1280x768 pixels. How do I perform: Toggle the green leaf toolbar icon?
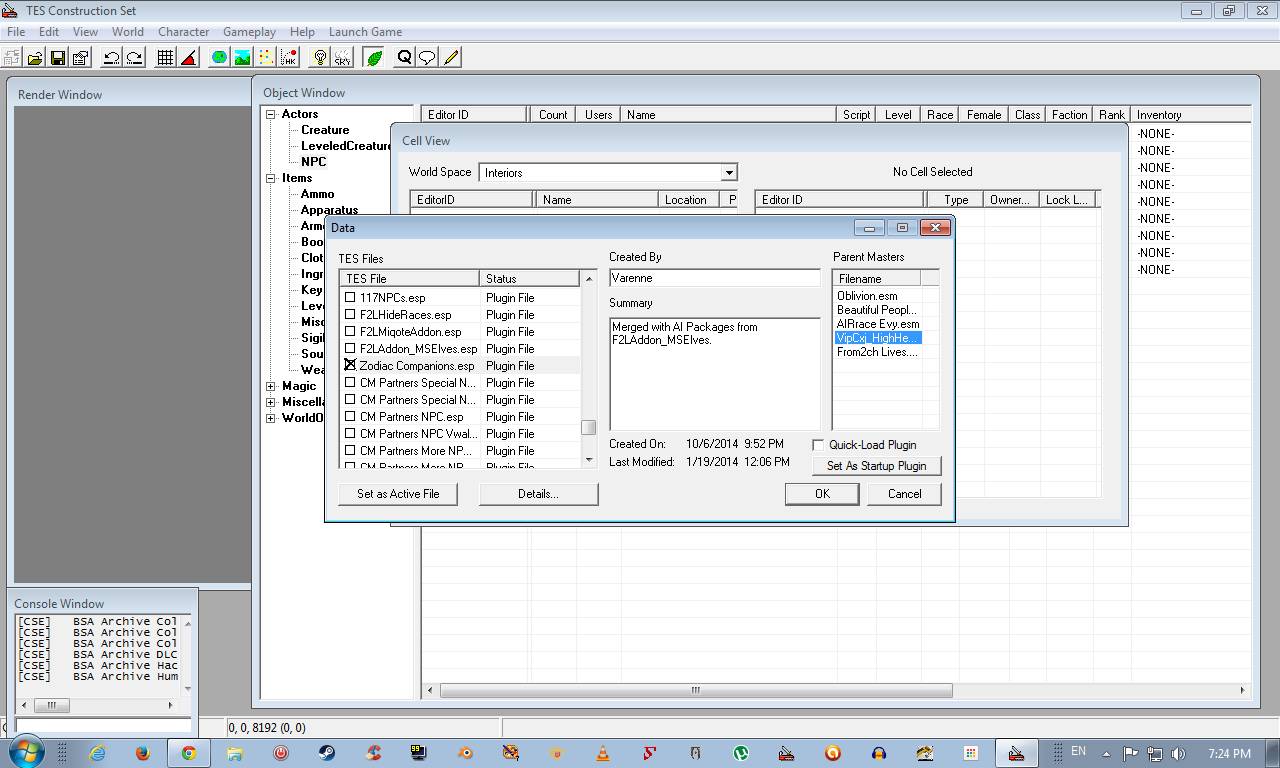click(374, 58)
